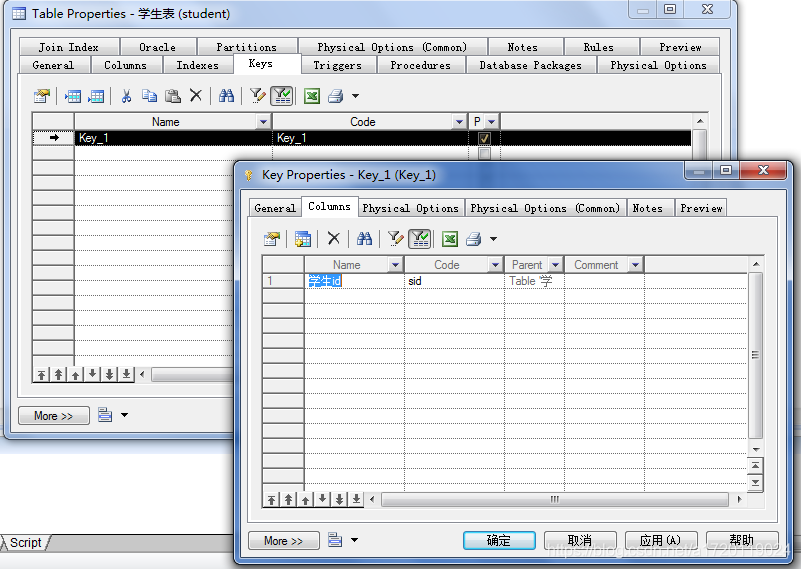The height and width of the screenshot is (569, 801).
Task: Toggle Enable Filter icon in Key Properties toolbar
Action: [419, 239]
